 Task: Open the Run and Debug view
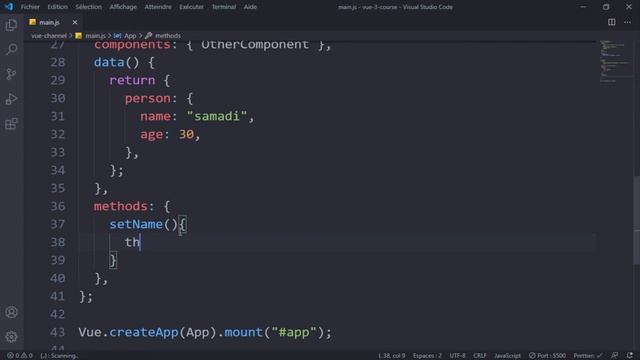tap(11, 99)
